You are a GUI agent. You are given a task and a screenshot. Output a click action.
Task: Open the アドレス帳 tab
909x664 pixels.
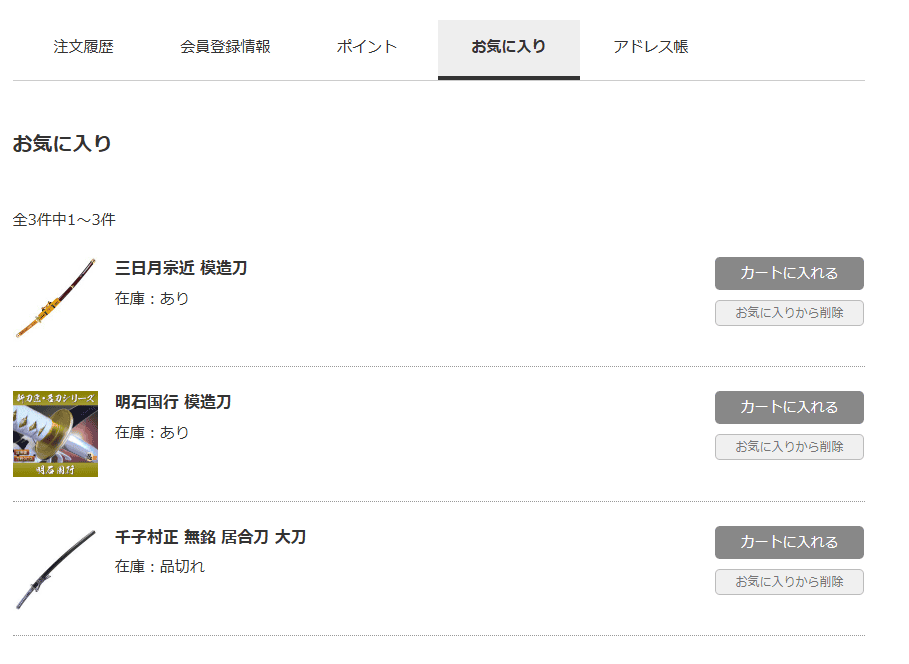coord(650,47)
